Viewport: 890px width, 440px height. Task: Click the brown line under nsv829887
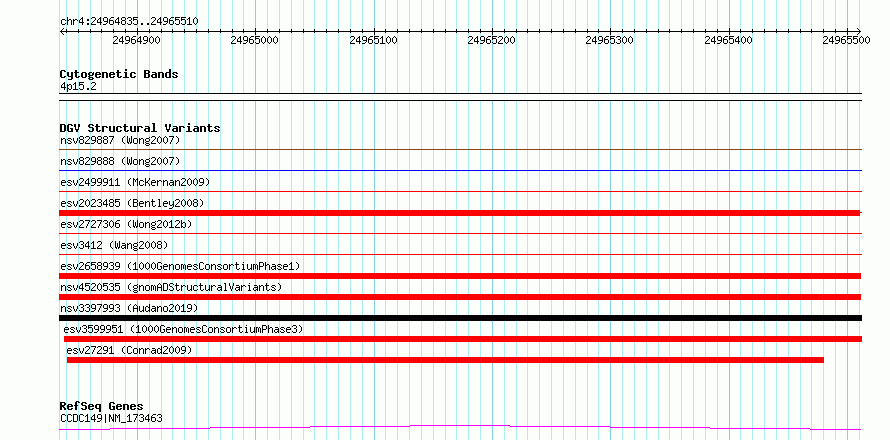click(460, 149)
